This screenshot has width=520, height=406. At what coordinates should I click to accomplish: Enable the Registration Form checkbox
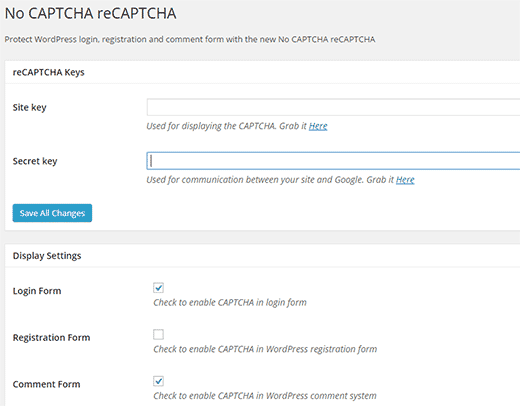[158, 334]
